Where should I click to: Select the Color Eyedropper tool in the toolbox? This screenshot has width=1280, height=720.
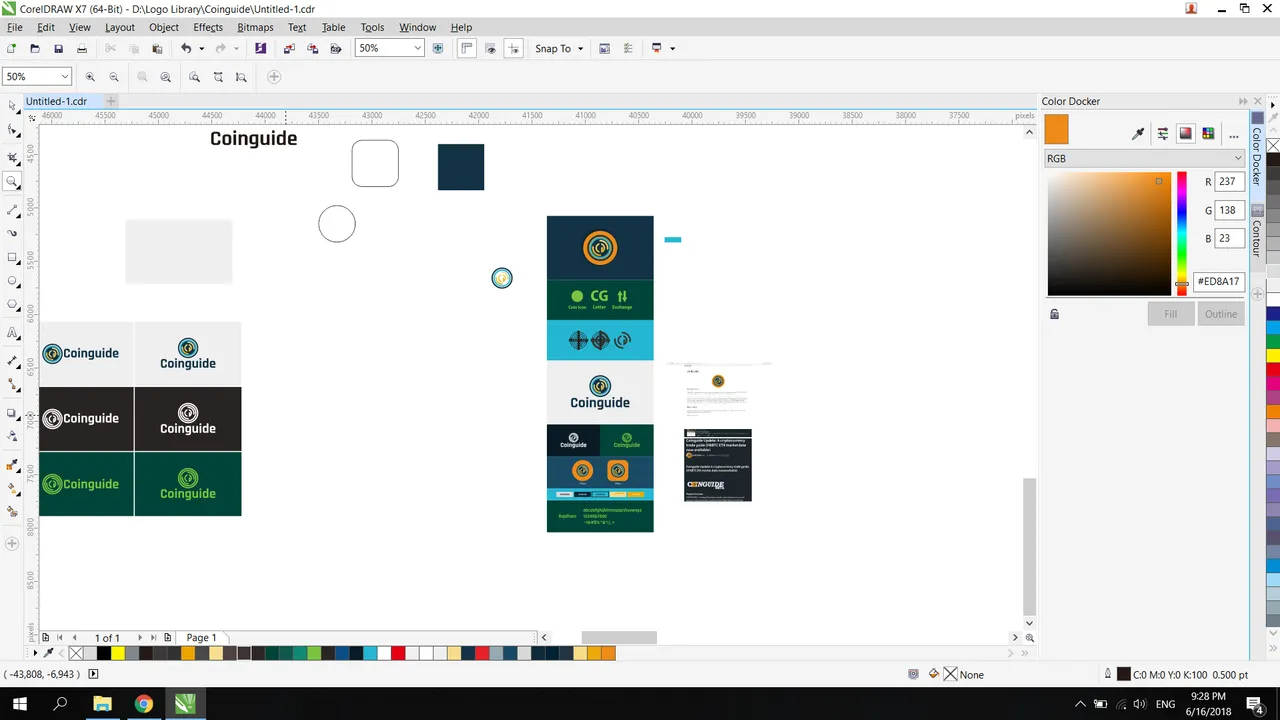(x=12, y=465)
